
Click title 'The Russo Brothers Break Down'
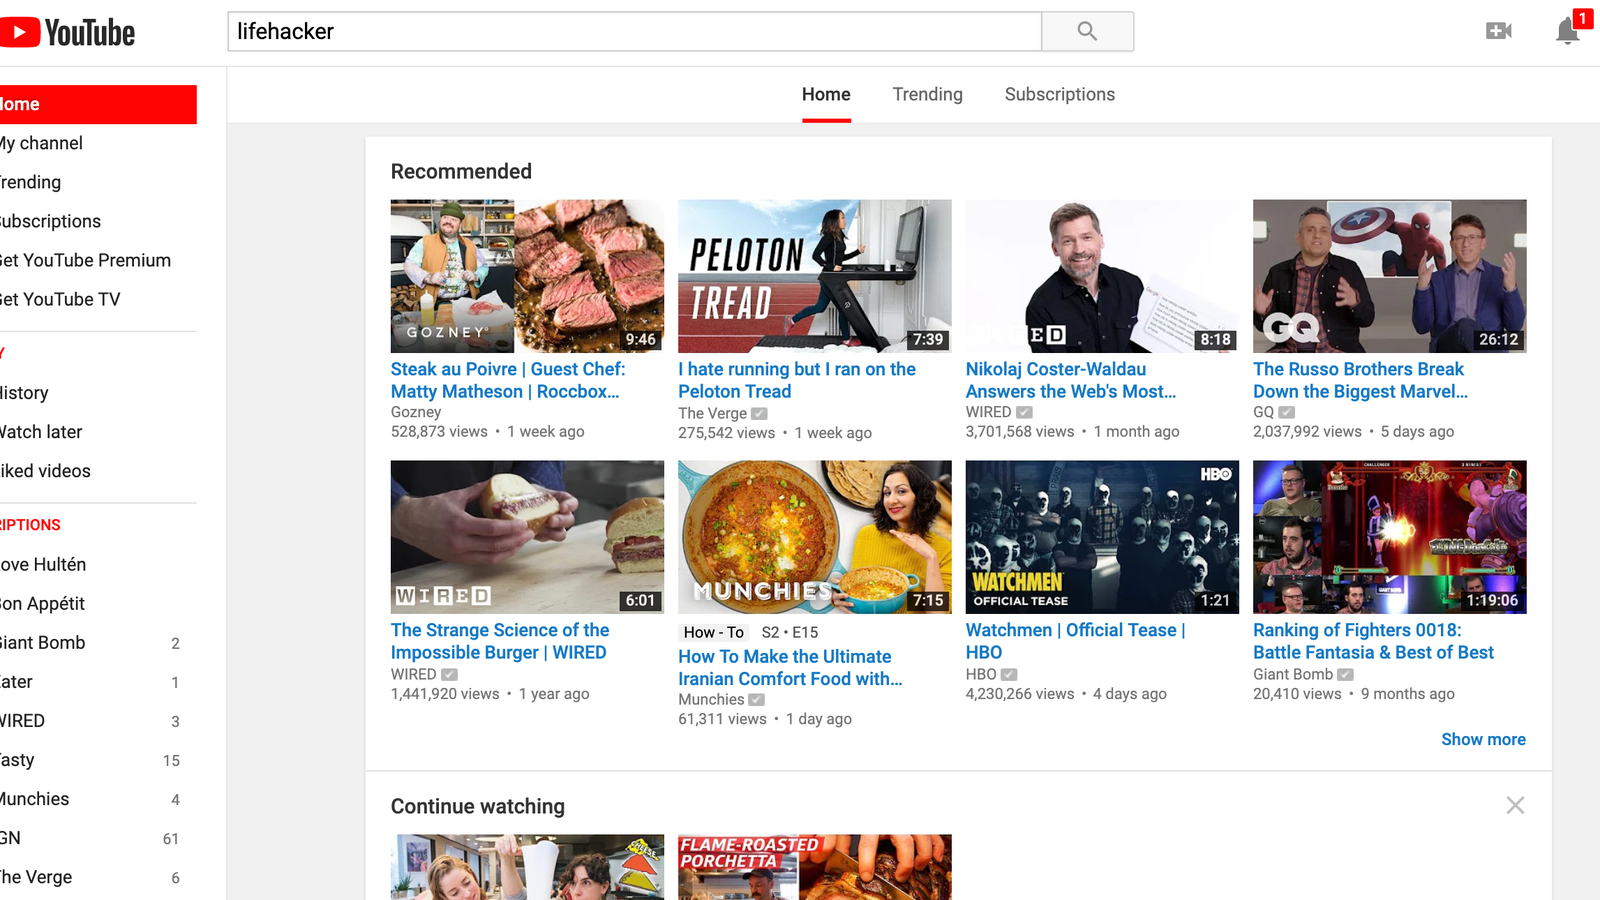pyautogui.click(x=1361, y=380)
